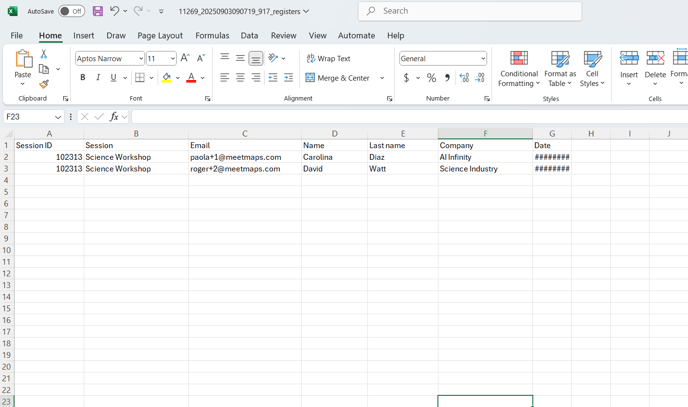Open the number format General dropdown

[483, 58]
